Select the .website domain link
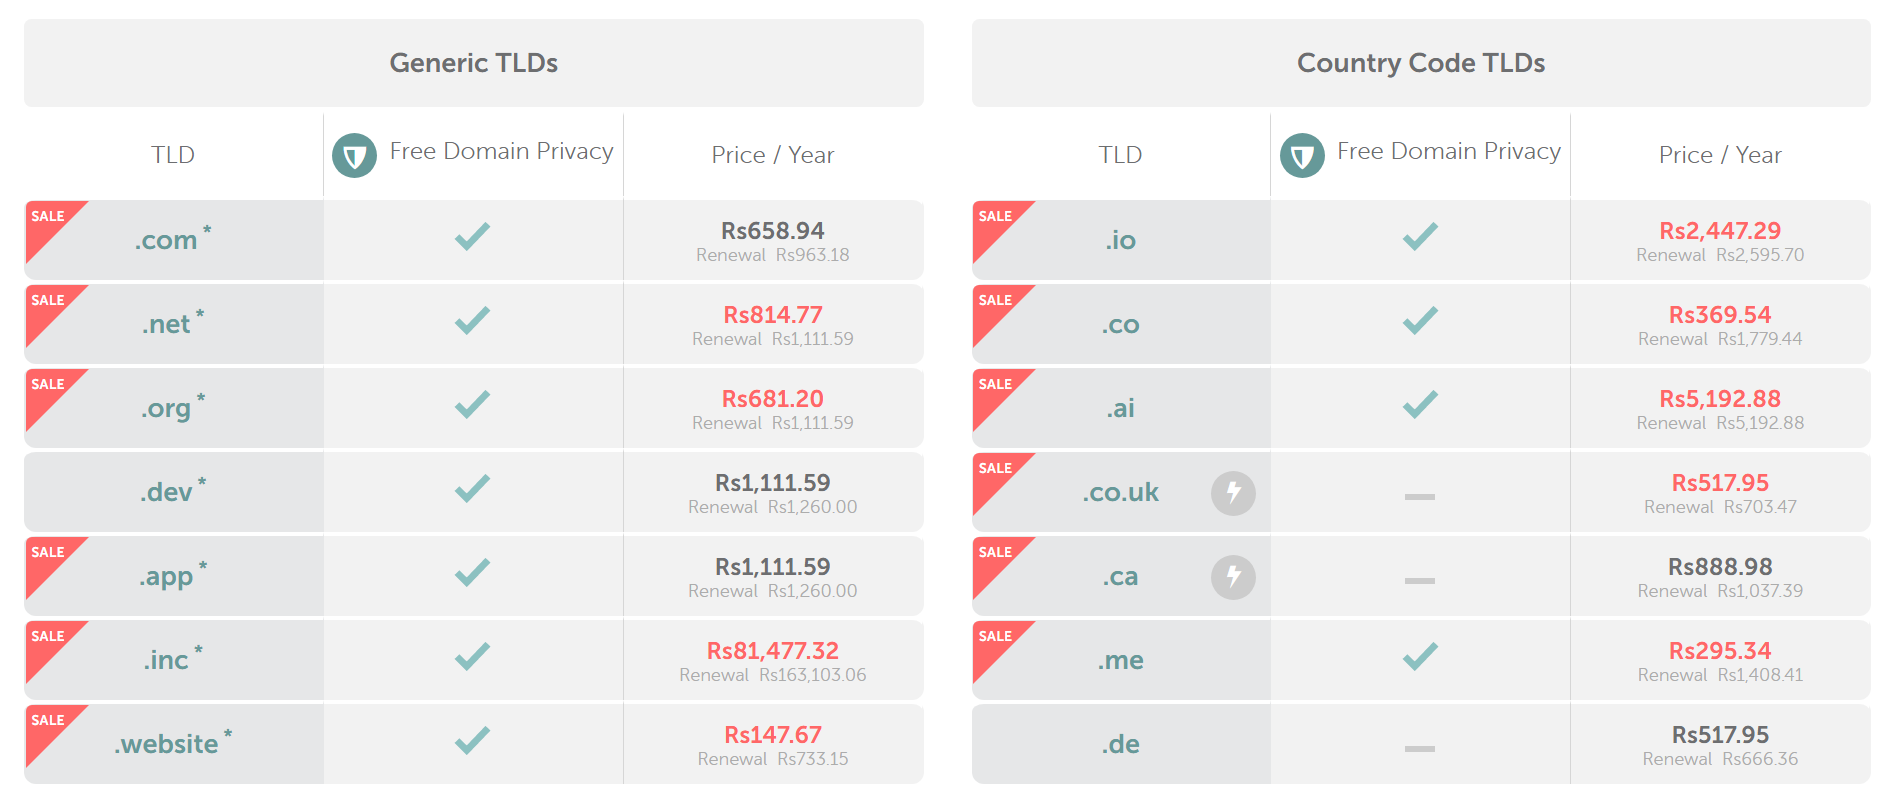The image size is (1878, 795). click(x=166, y=745)
